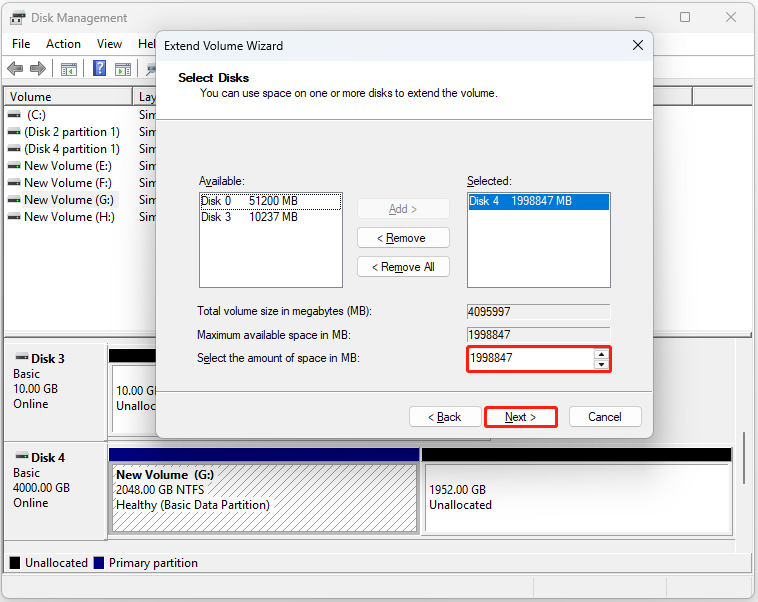The height and width of the screenshot is (602, 758).
Task: Click the Disk 3 10.00 GB unallocated block
Action: 134,398
